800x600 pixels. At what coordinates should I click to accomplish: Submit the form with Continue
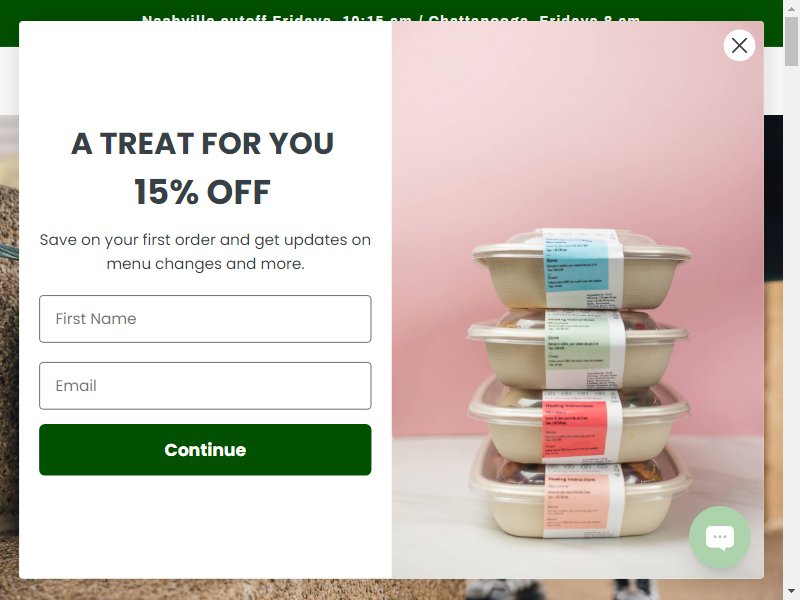coord(205,449)
